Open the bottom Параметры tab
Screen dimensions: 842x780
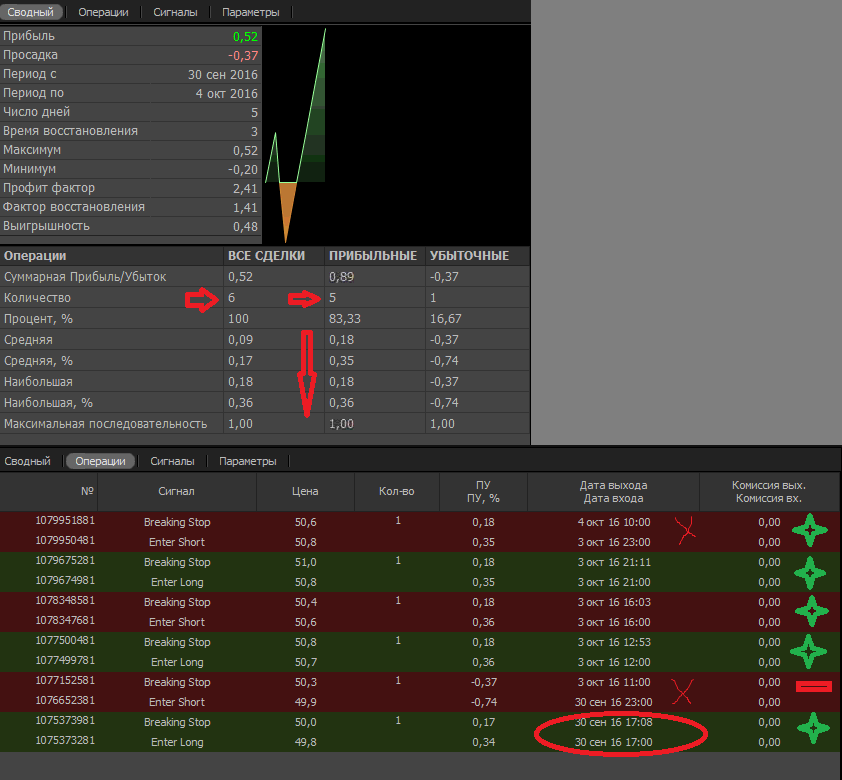tap(247, 461)
